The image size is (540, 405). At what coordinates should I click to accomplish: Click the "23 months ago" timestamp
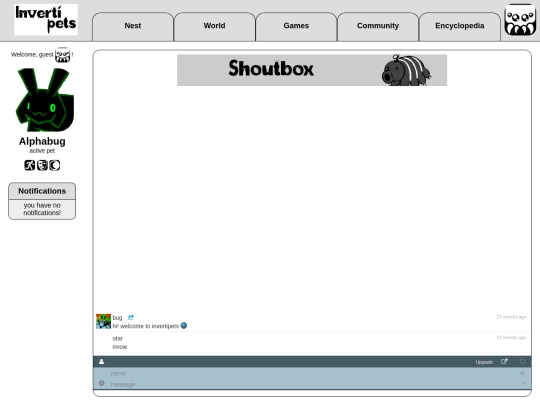[511, 317]
